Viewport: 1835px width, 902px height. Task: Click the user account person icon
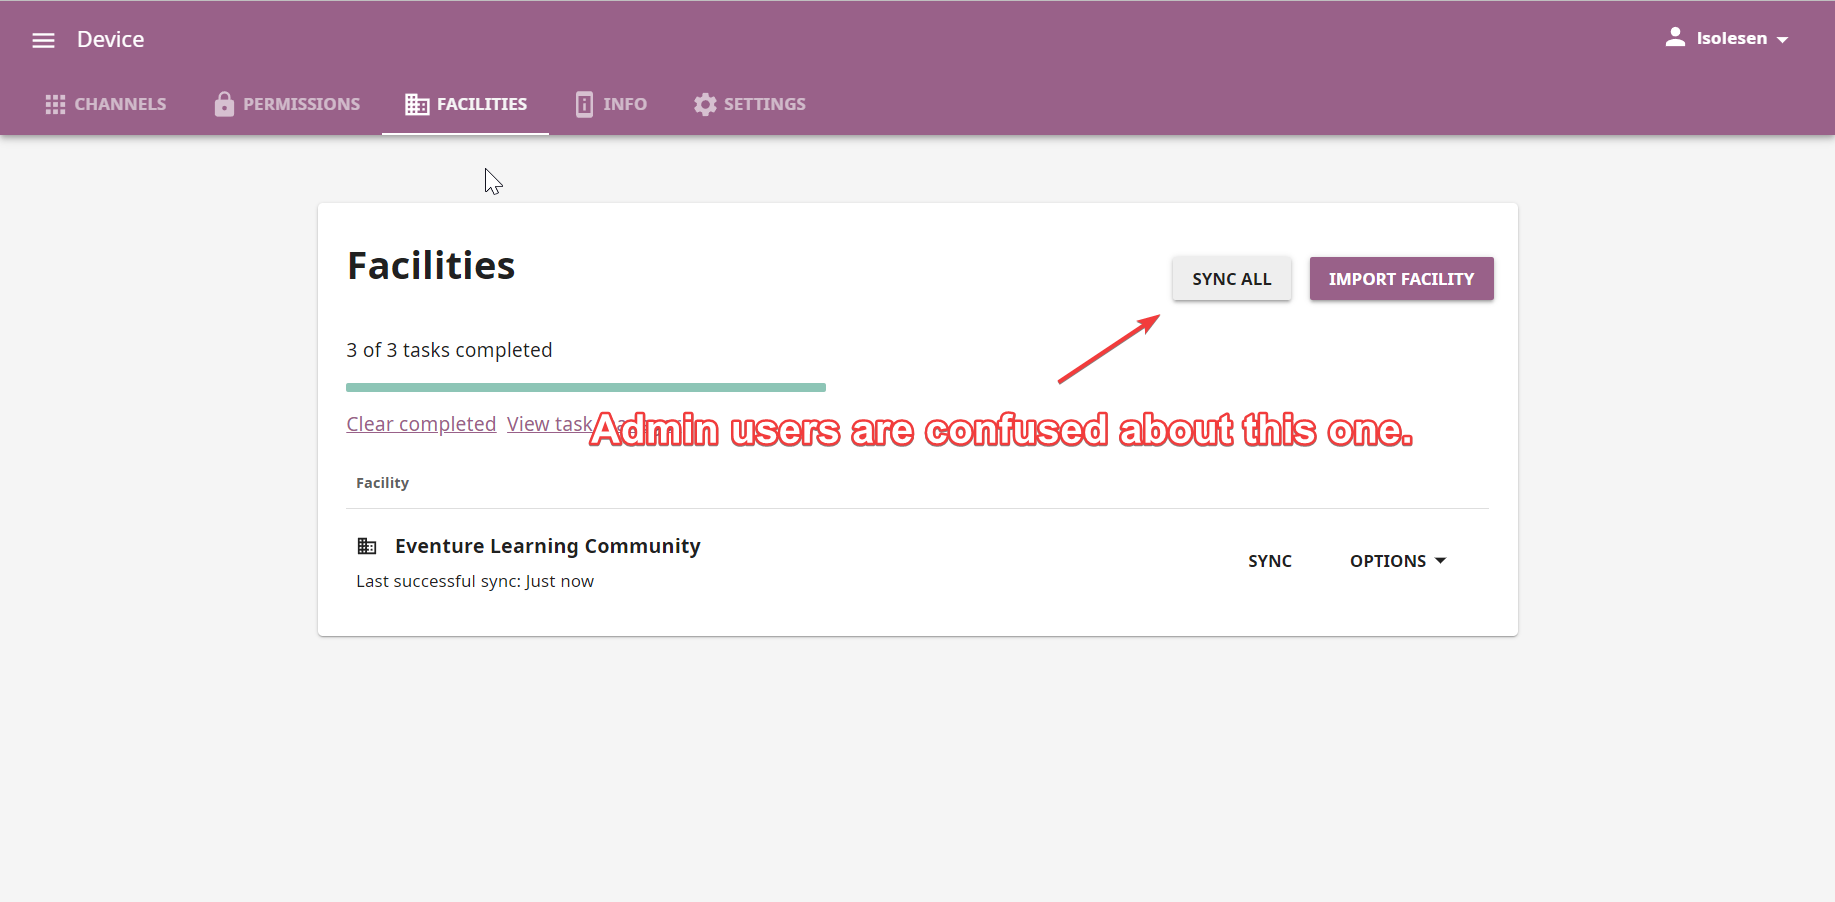point(1675,36)
